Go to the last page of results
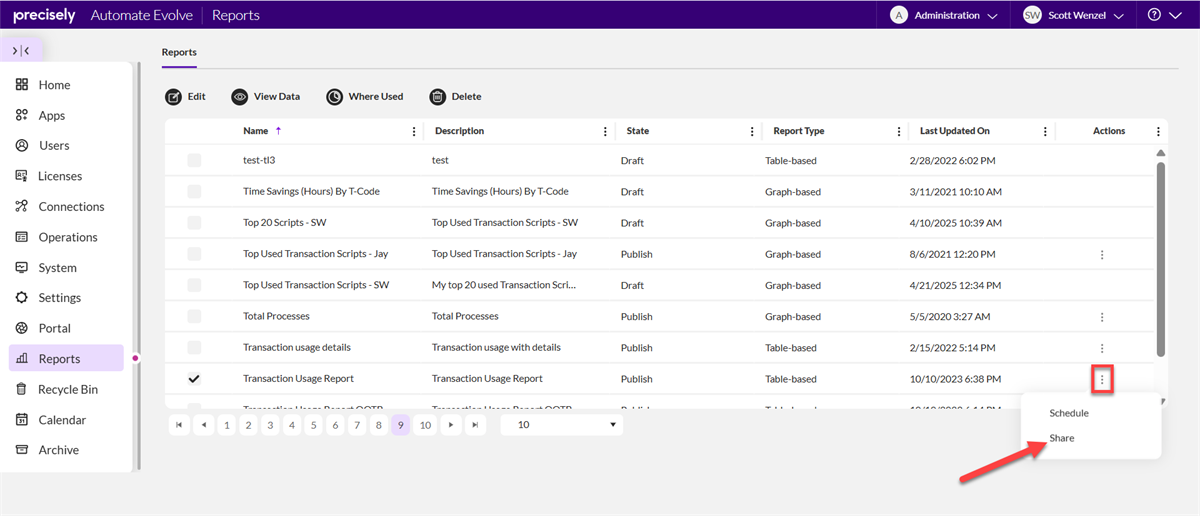Image resolution: width=1200 pixels, height=516 pixels. coord(476,425)
